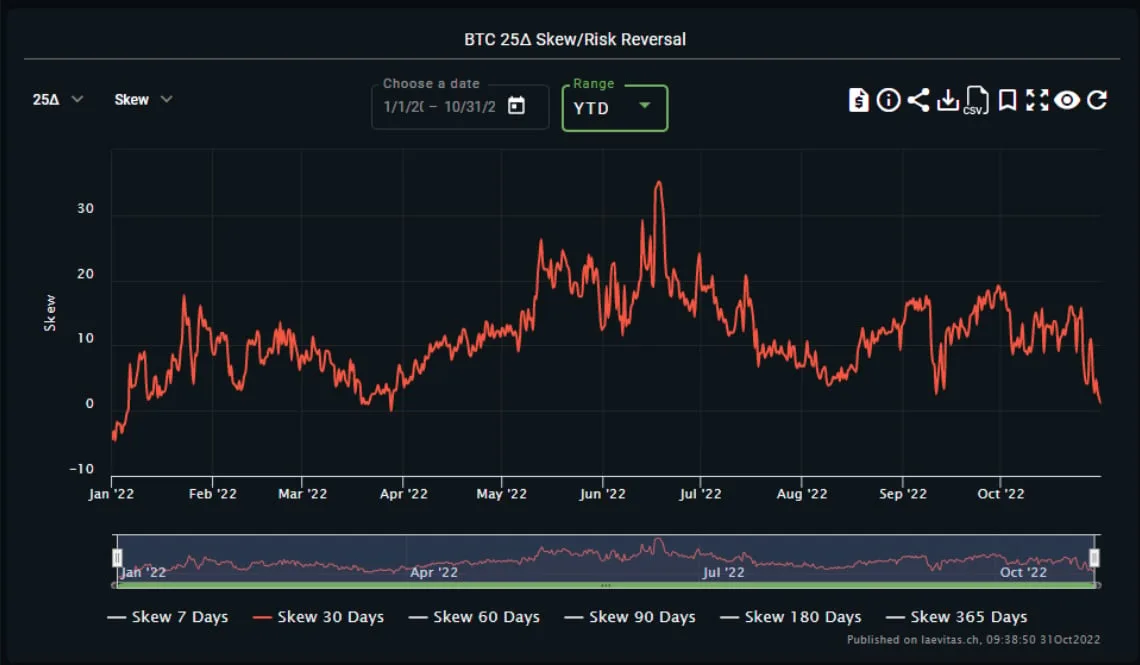Click the Sep '22 x-axis label

click(902, 494)
